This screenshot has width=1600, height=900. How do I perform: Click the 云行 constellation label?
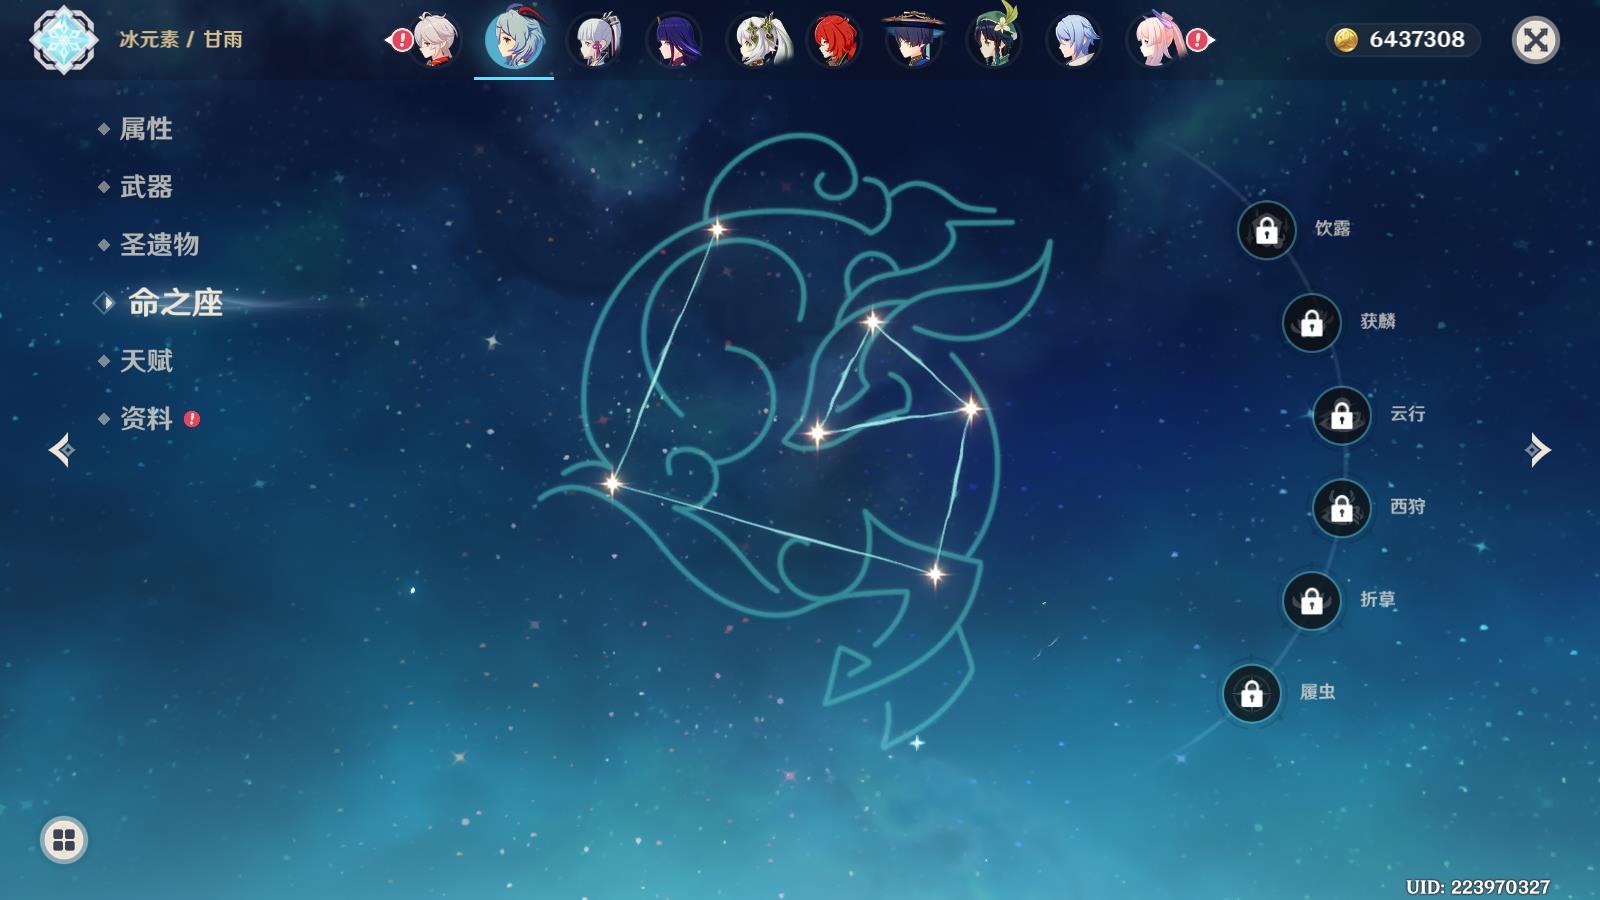pos(1407,414)
